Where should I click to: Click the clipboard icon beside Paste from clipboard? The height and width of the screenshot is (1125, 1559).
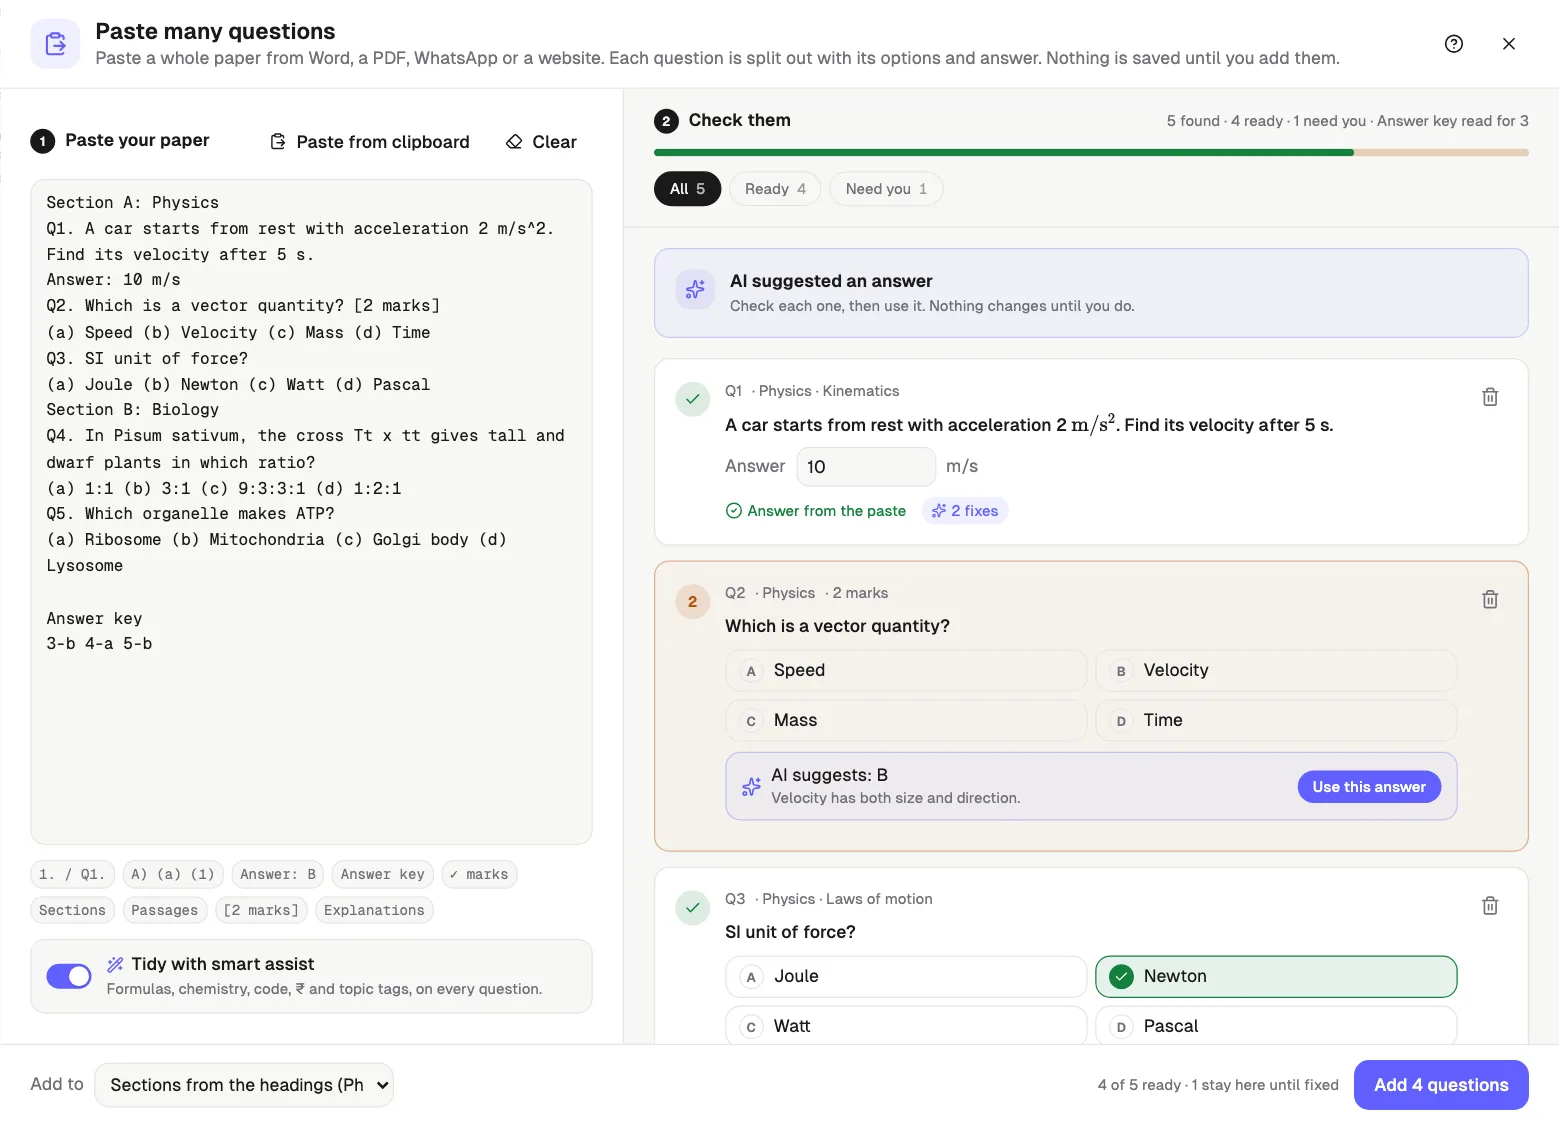(x=278, y=142)
